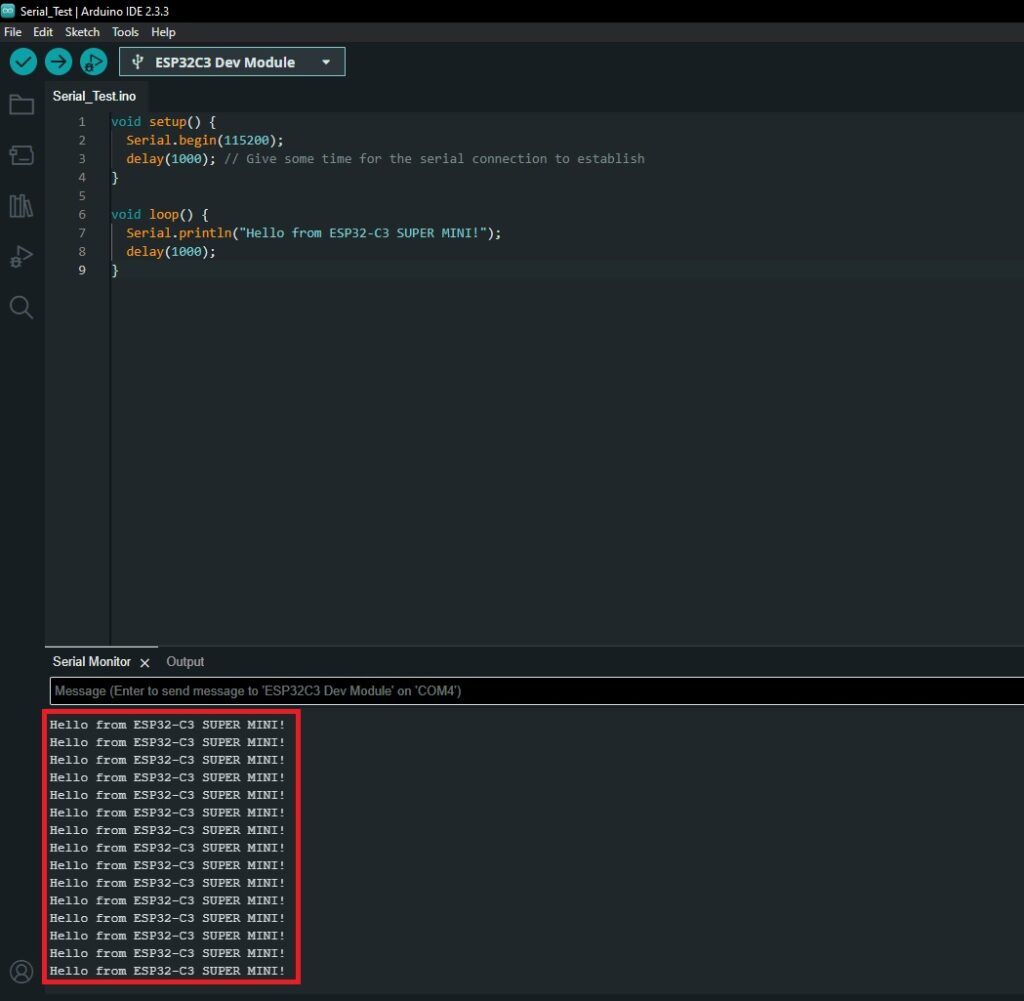
Task: Select the Serial_Test.ino editor tab
Action: (x=95, y=96)
